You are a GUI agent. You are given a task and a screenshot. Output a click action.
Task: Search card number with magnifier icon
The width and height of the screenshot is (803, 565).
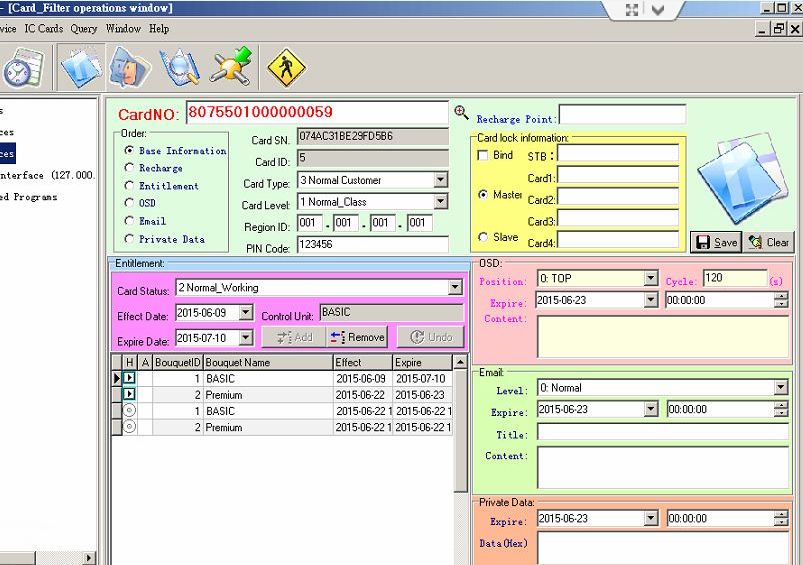(x=461, y=112)
